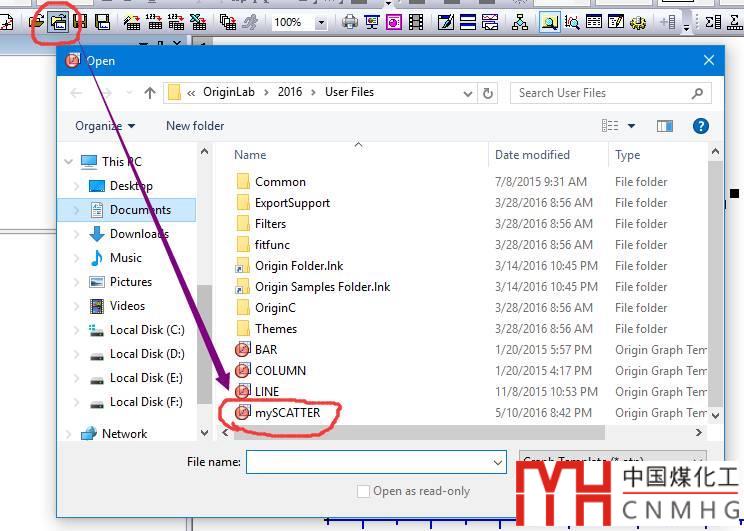Click the refresh button beside address bar
This screenshot has width=744, height=531.
[487, 93]
